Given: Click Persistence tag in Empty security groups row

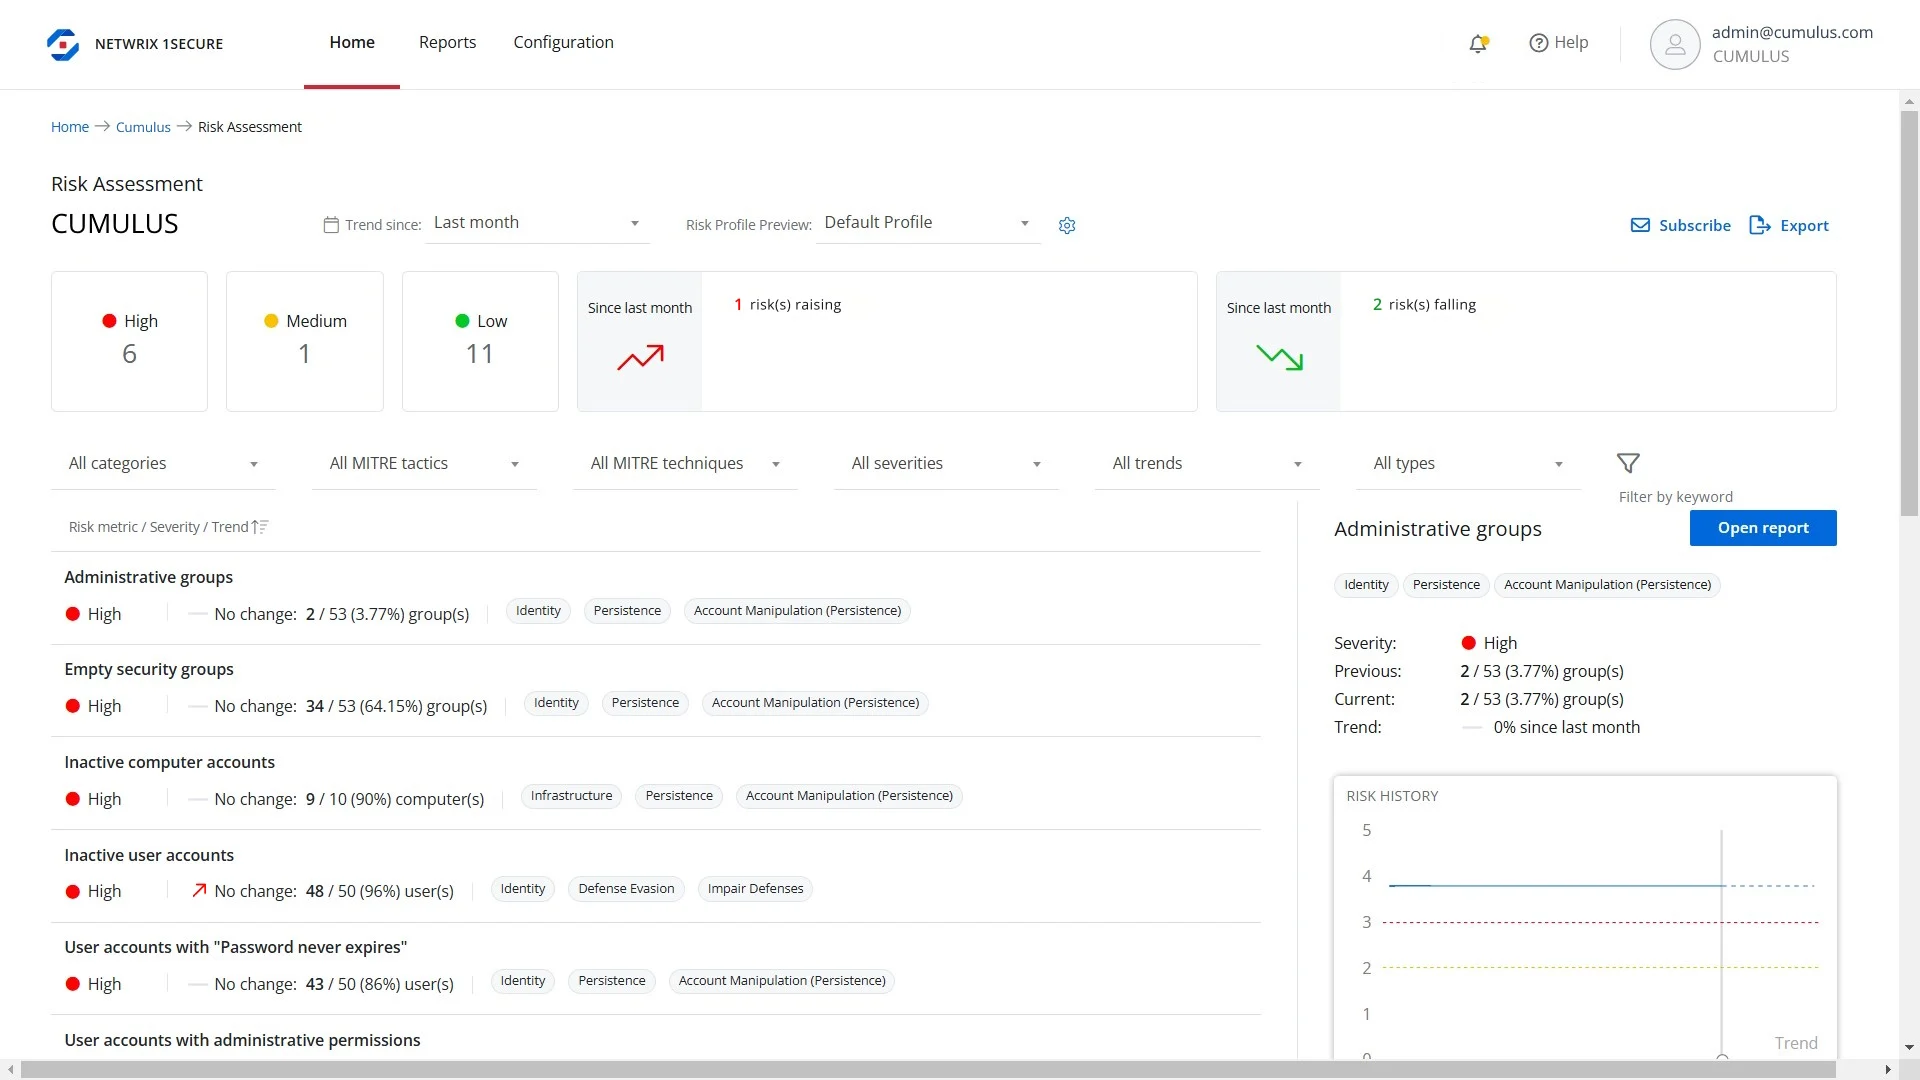Looking at the screenshot, I should coord(645,703).
